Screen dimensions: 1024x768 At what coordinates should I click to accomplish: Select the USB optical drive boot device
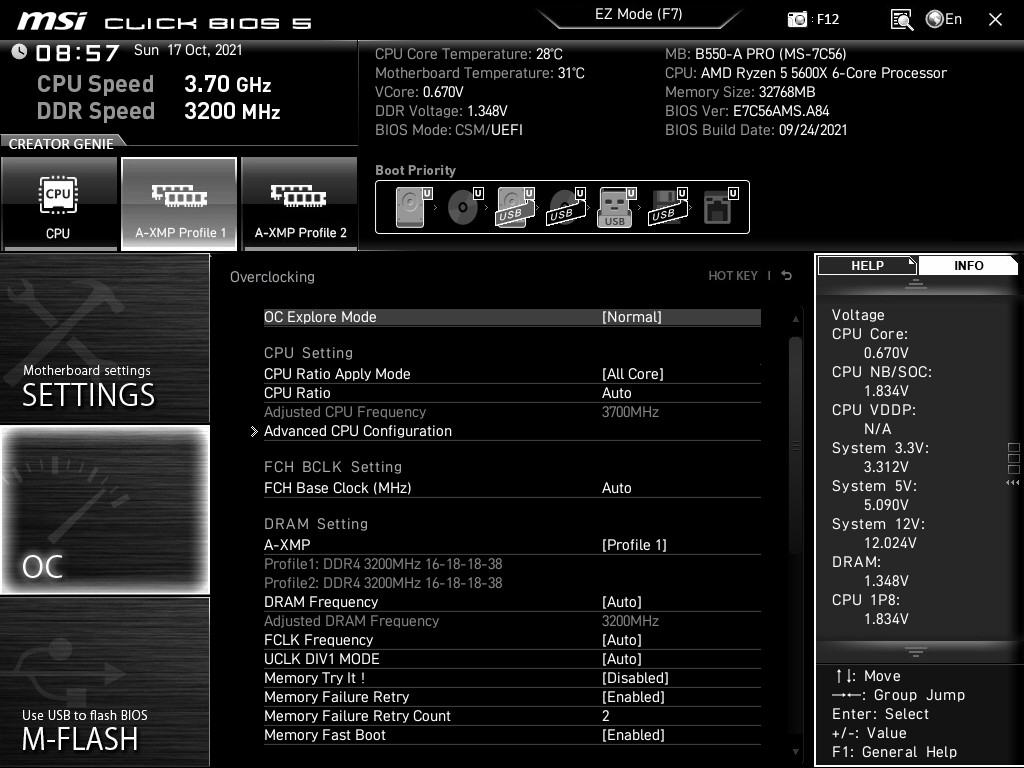click(566, 207)
